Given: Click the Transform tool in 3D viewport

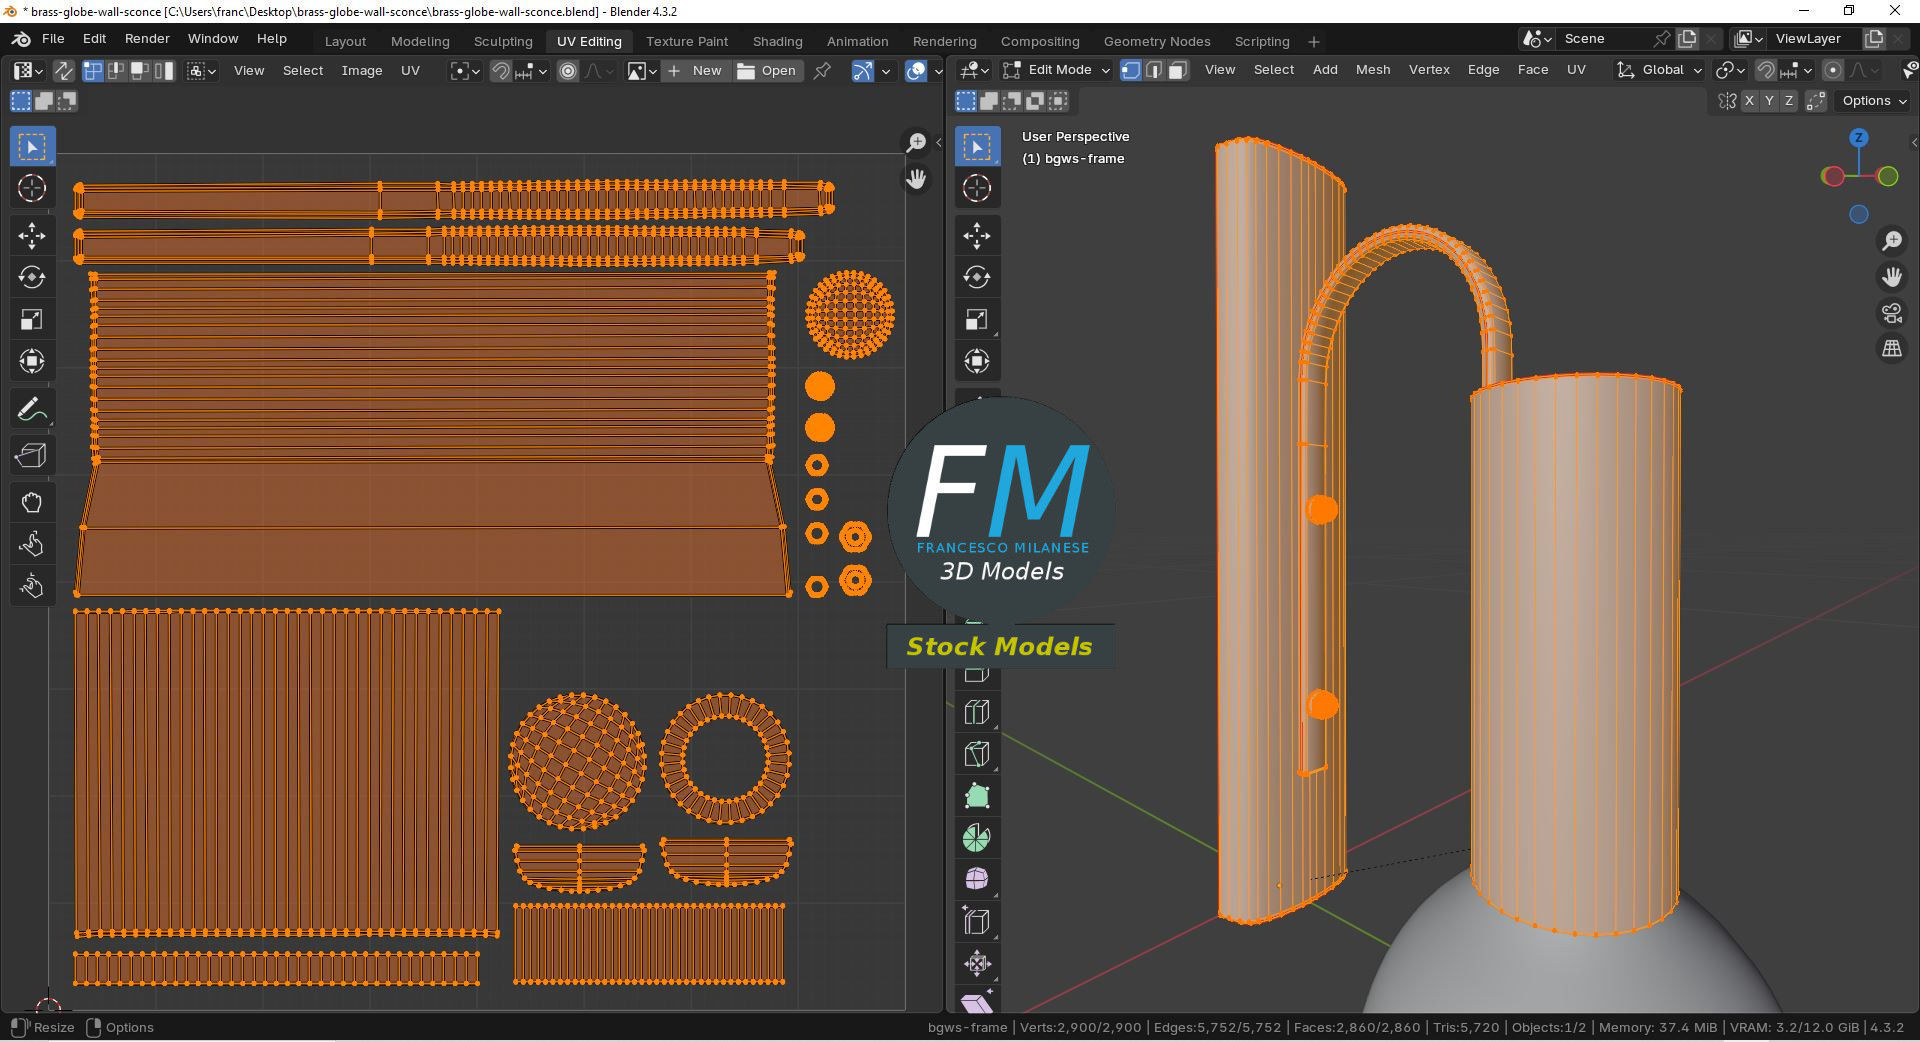Looking at the screenshot, I should coord(977,361).
